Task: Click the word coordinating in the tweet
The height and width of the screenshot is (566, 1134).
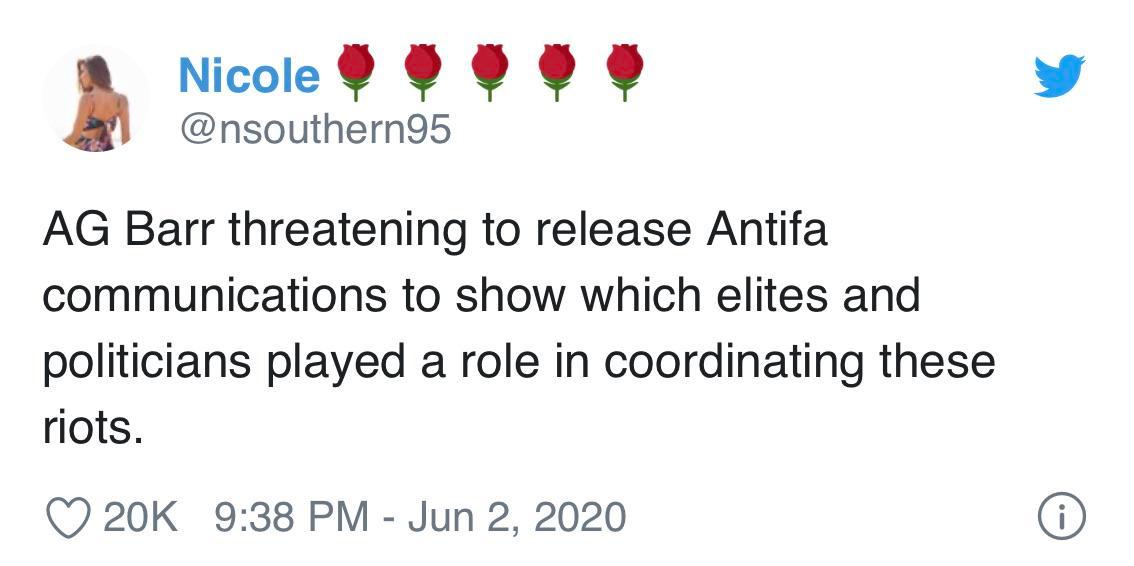Action: click(x=734, y=363)
